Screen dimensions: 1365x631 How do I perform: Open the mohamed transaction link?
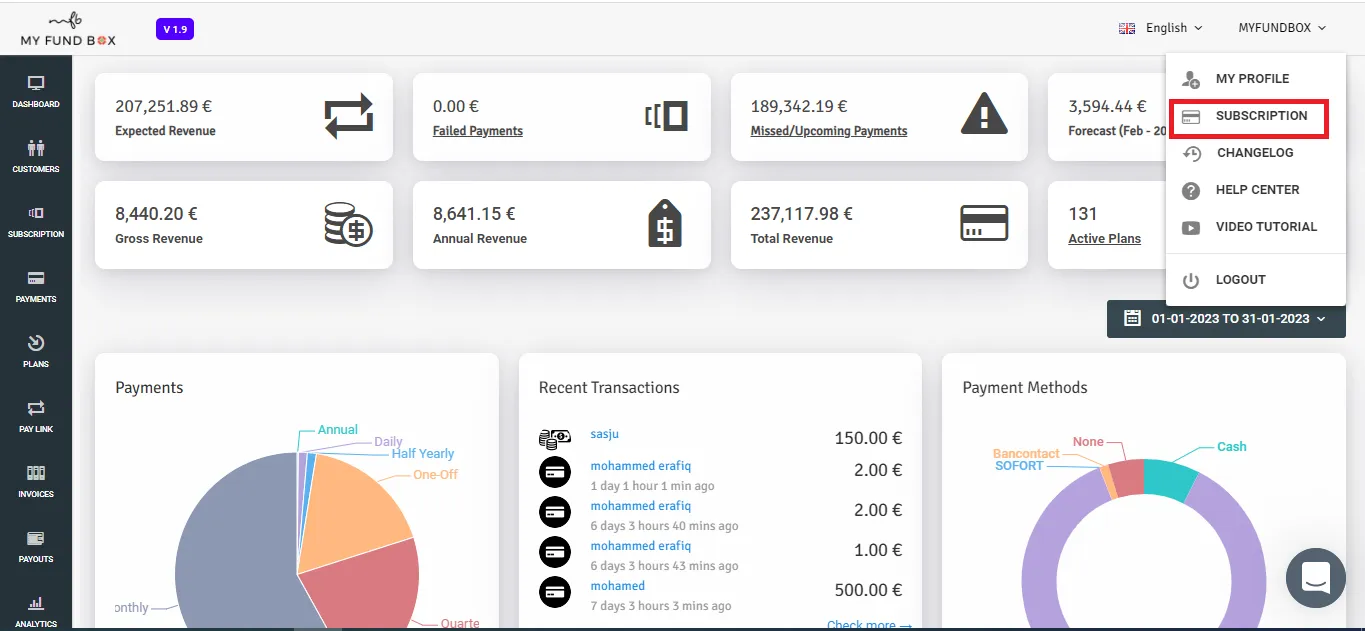pyautogui.click(x=618, y=586)
